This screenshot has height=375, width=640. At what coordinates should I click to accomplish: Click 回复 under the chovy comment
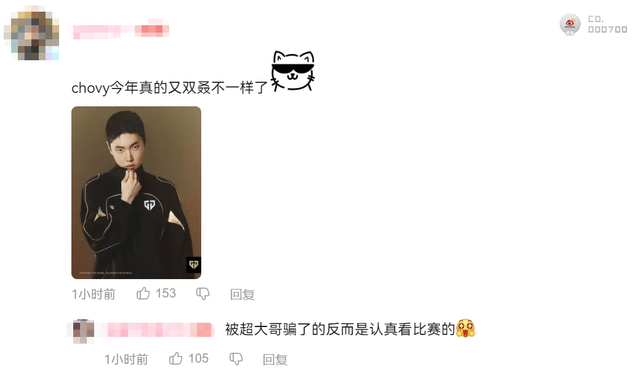tap(242, 294)
